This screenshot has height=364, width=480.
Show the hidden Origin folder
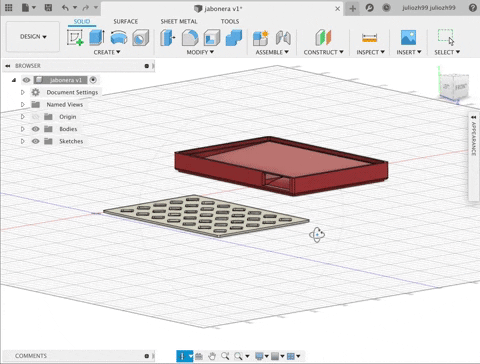pyautogui.click(x=36, y=117)
